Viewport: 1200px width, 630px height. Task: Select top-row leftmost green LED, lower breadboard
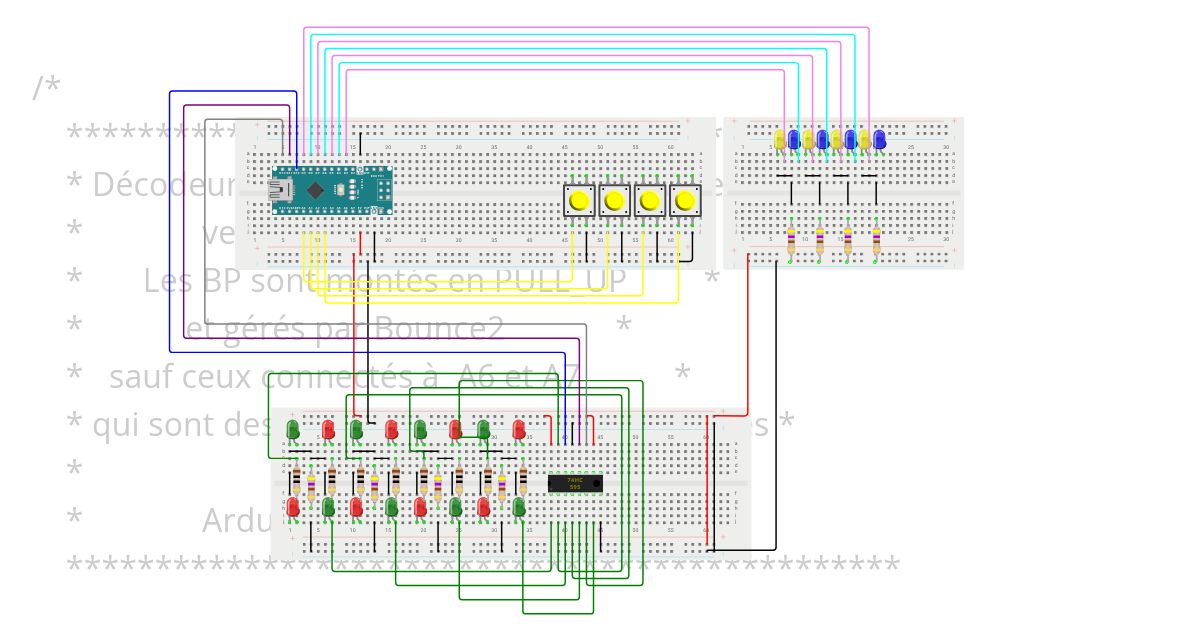293,430
